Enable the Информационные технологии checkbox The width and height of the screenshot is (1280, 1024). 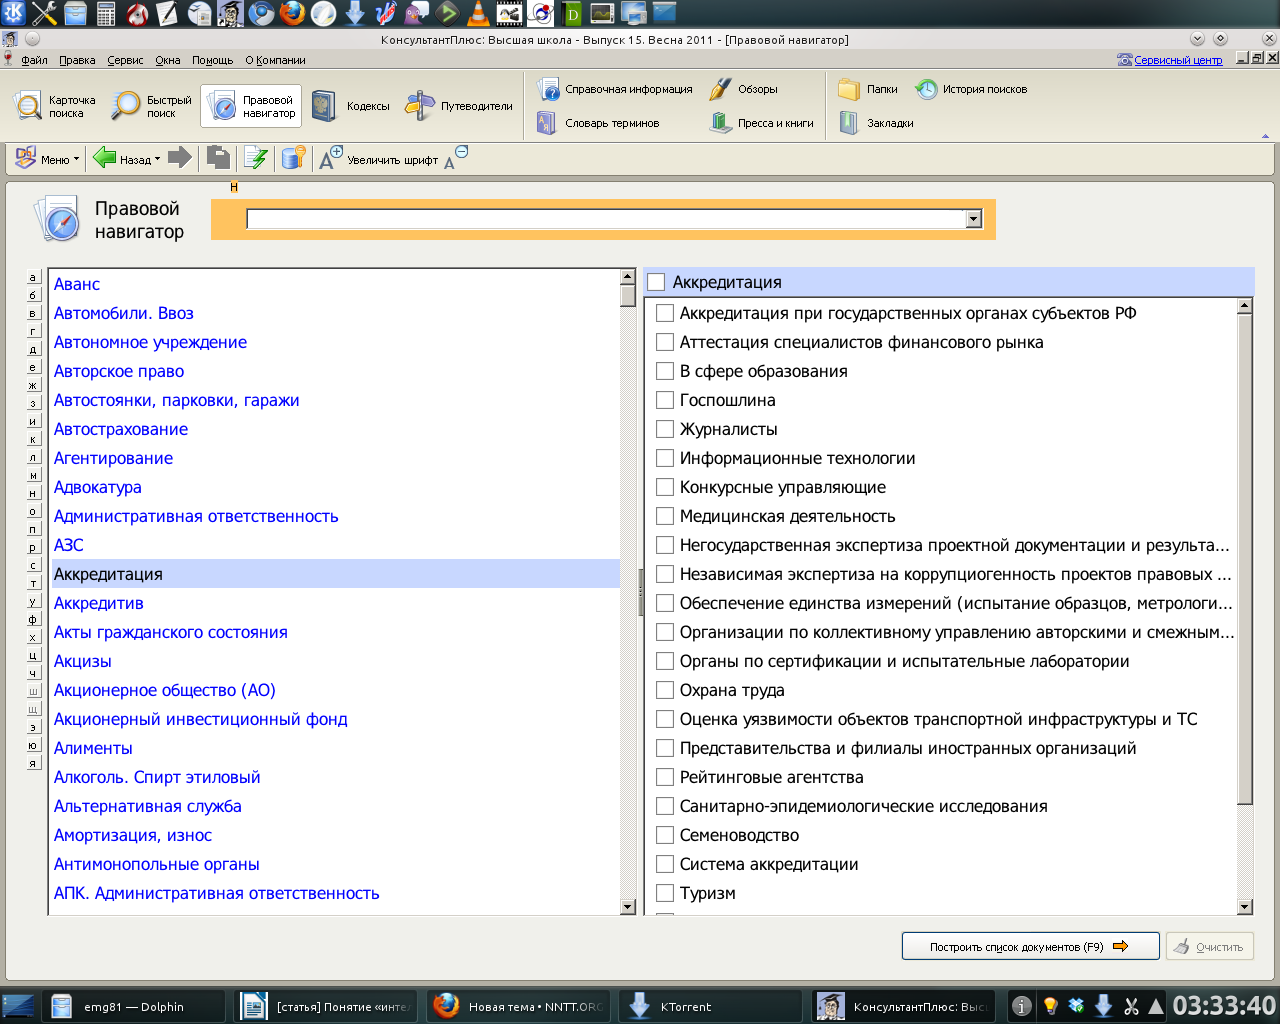coord(665,458)
